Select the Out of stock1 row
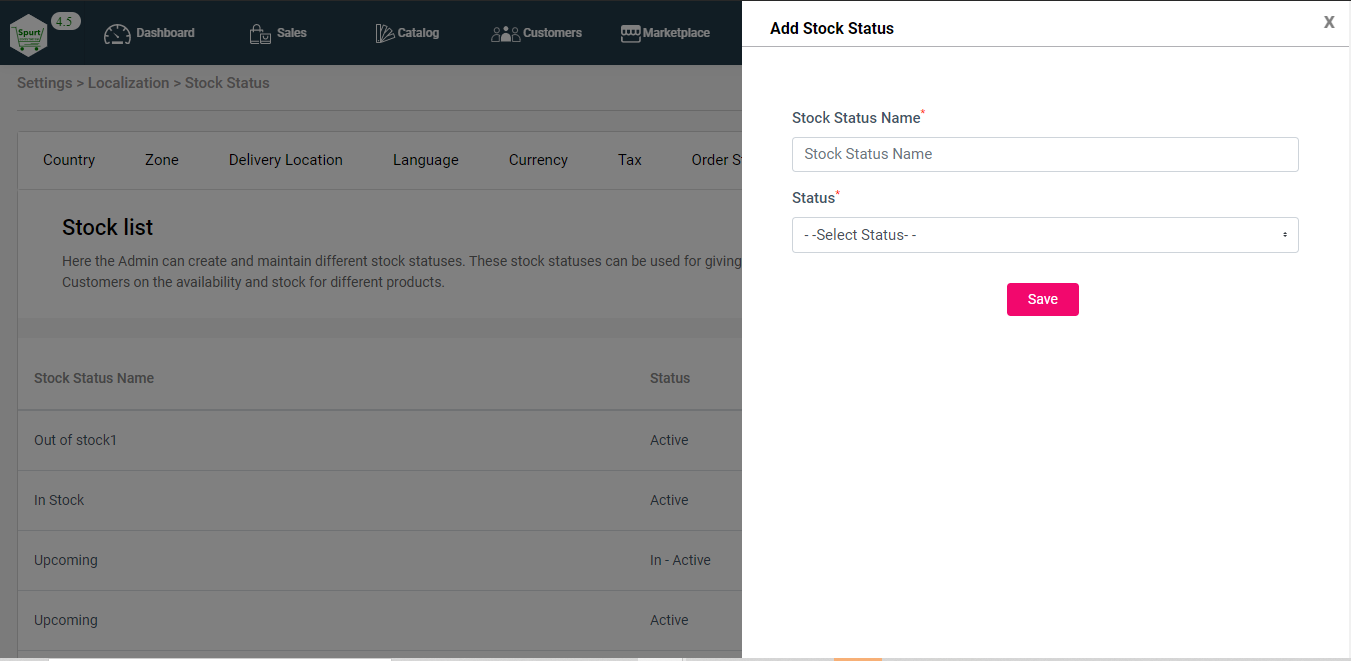This screenshot has height=661, width=1351. pos(380,440)
